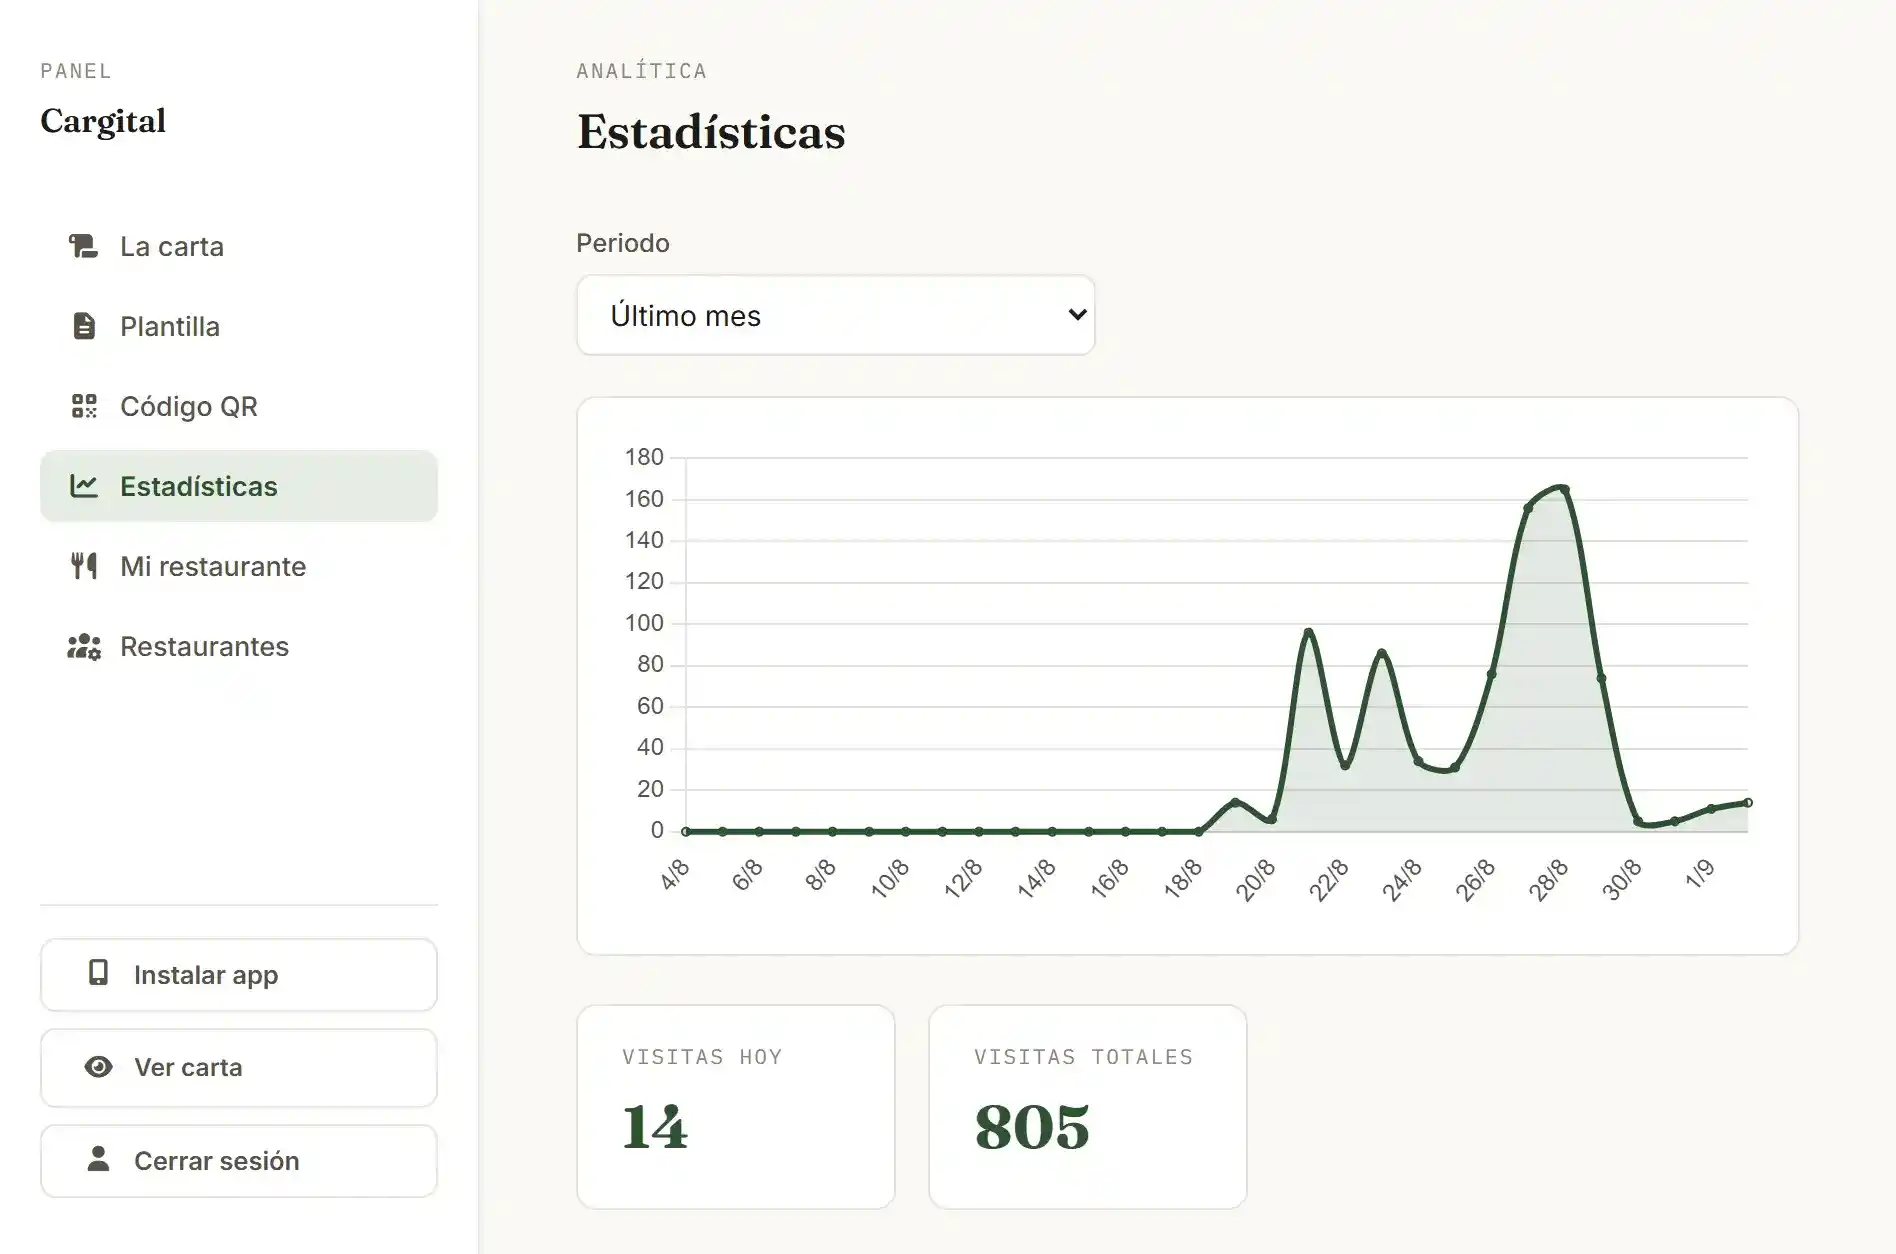
Task: Click the Ver carta button
Action: click(x=239, y=1068)
